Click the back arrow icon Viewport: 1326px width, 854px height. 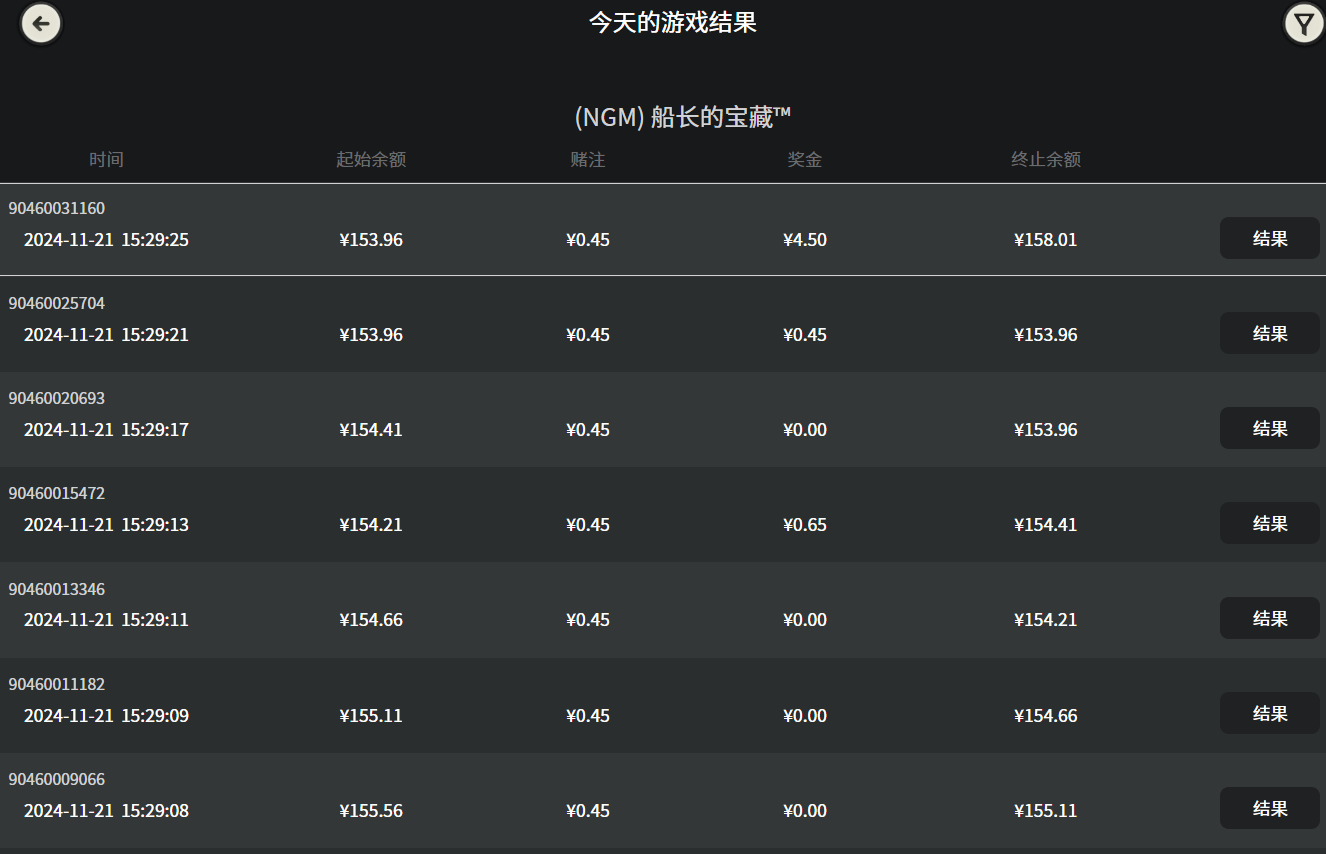pos(40,23)
